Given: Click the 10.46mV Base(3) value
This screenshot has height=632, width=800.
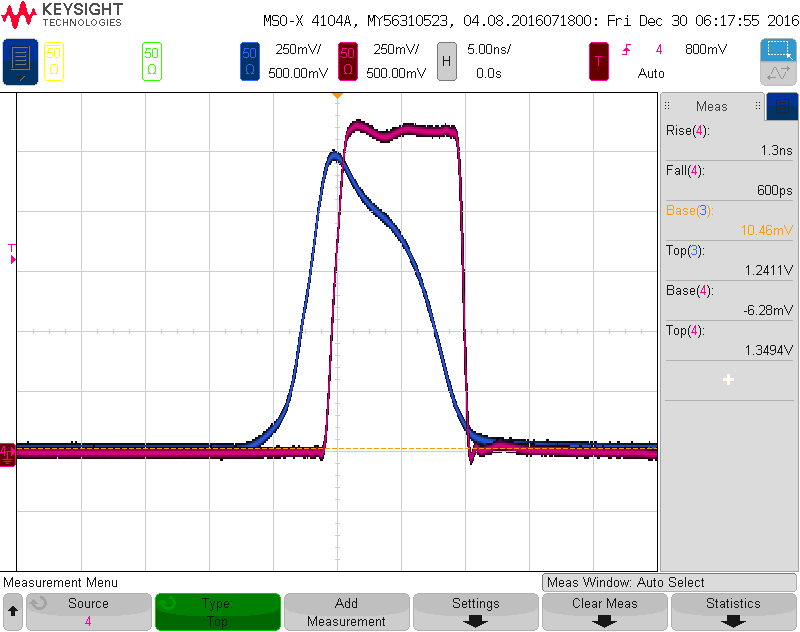Looking at the screenshot, I should [767, 231].
